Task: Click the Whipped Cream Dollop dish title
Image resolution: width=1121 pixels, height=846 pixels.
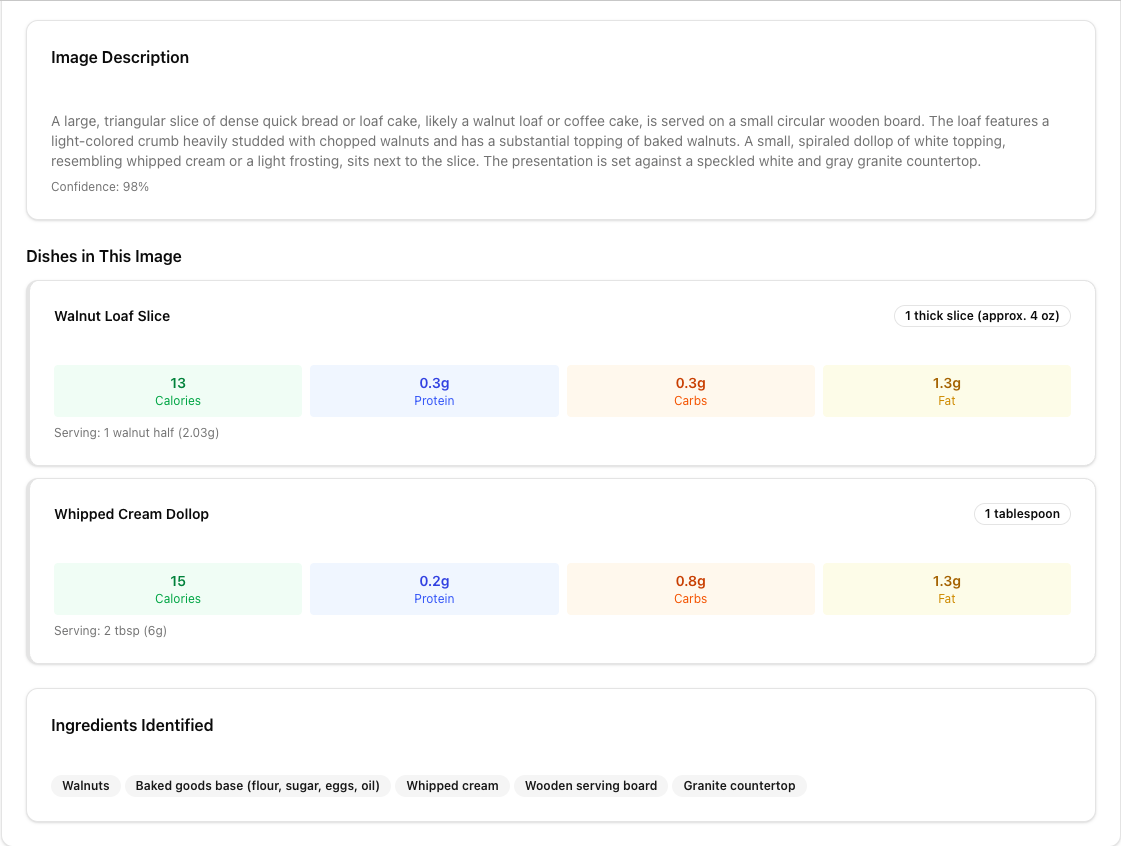Action: click(131, 514)
